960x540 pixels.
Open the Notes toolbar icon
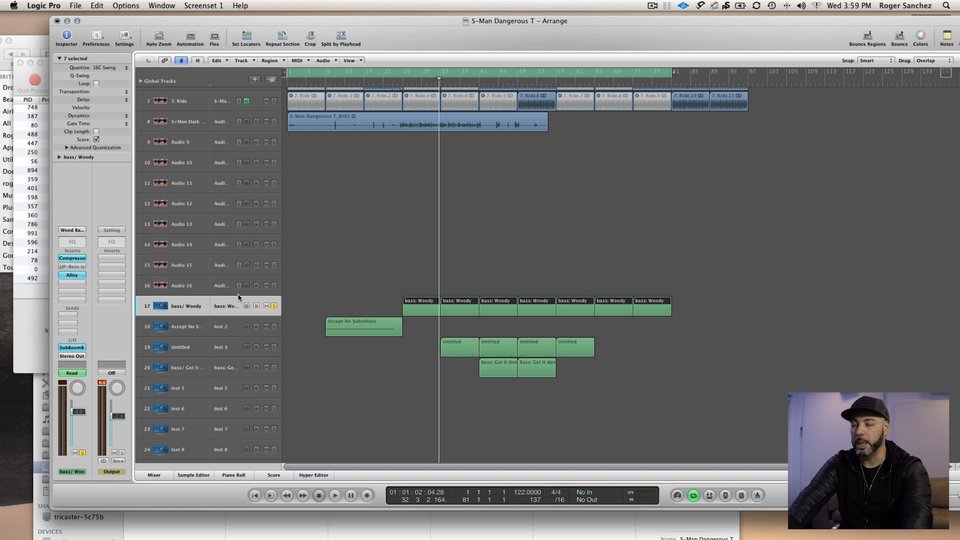tap(947, 38)
